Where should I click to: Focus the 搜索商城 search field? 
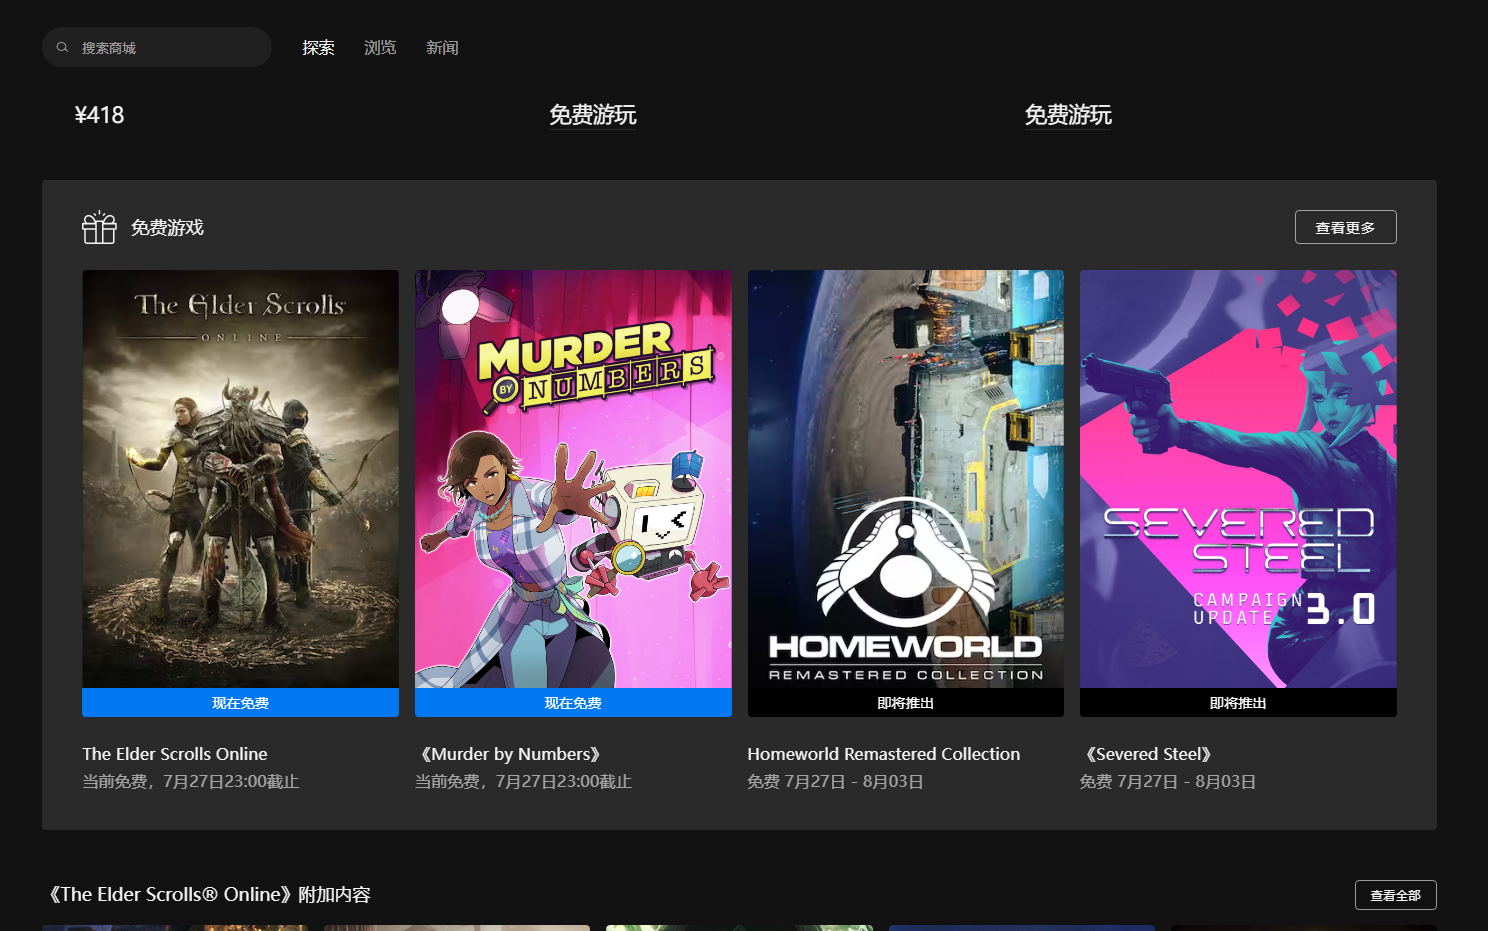coord(157,47)
